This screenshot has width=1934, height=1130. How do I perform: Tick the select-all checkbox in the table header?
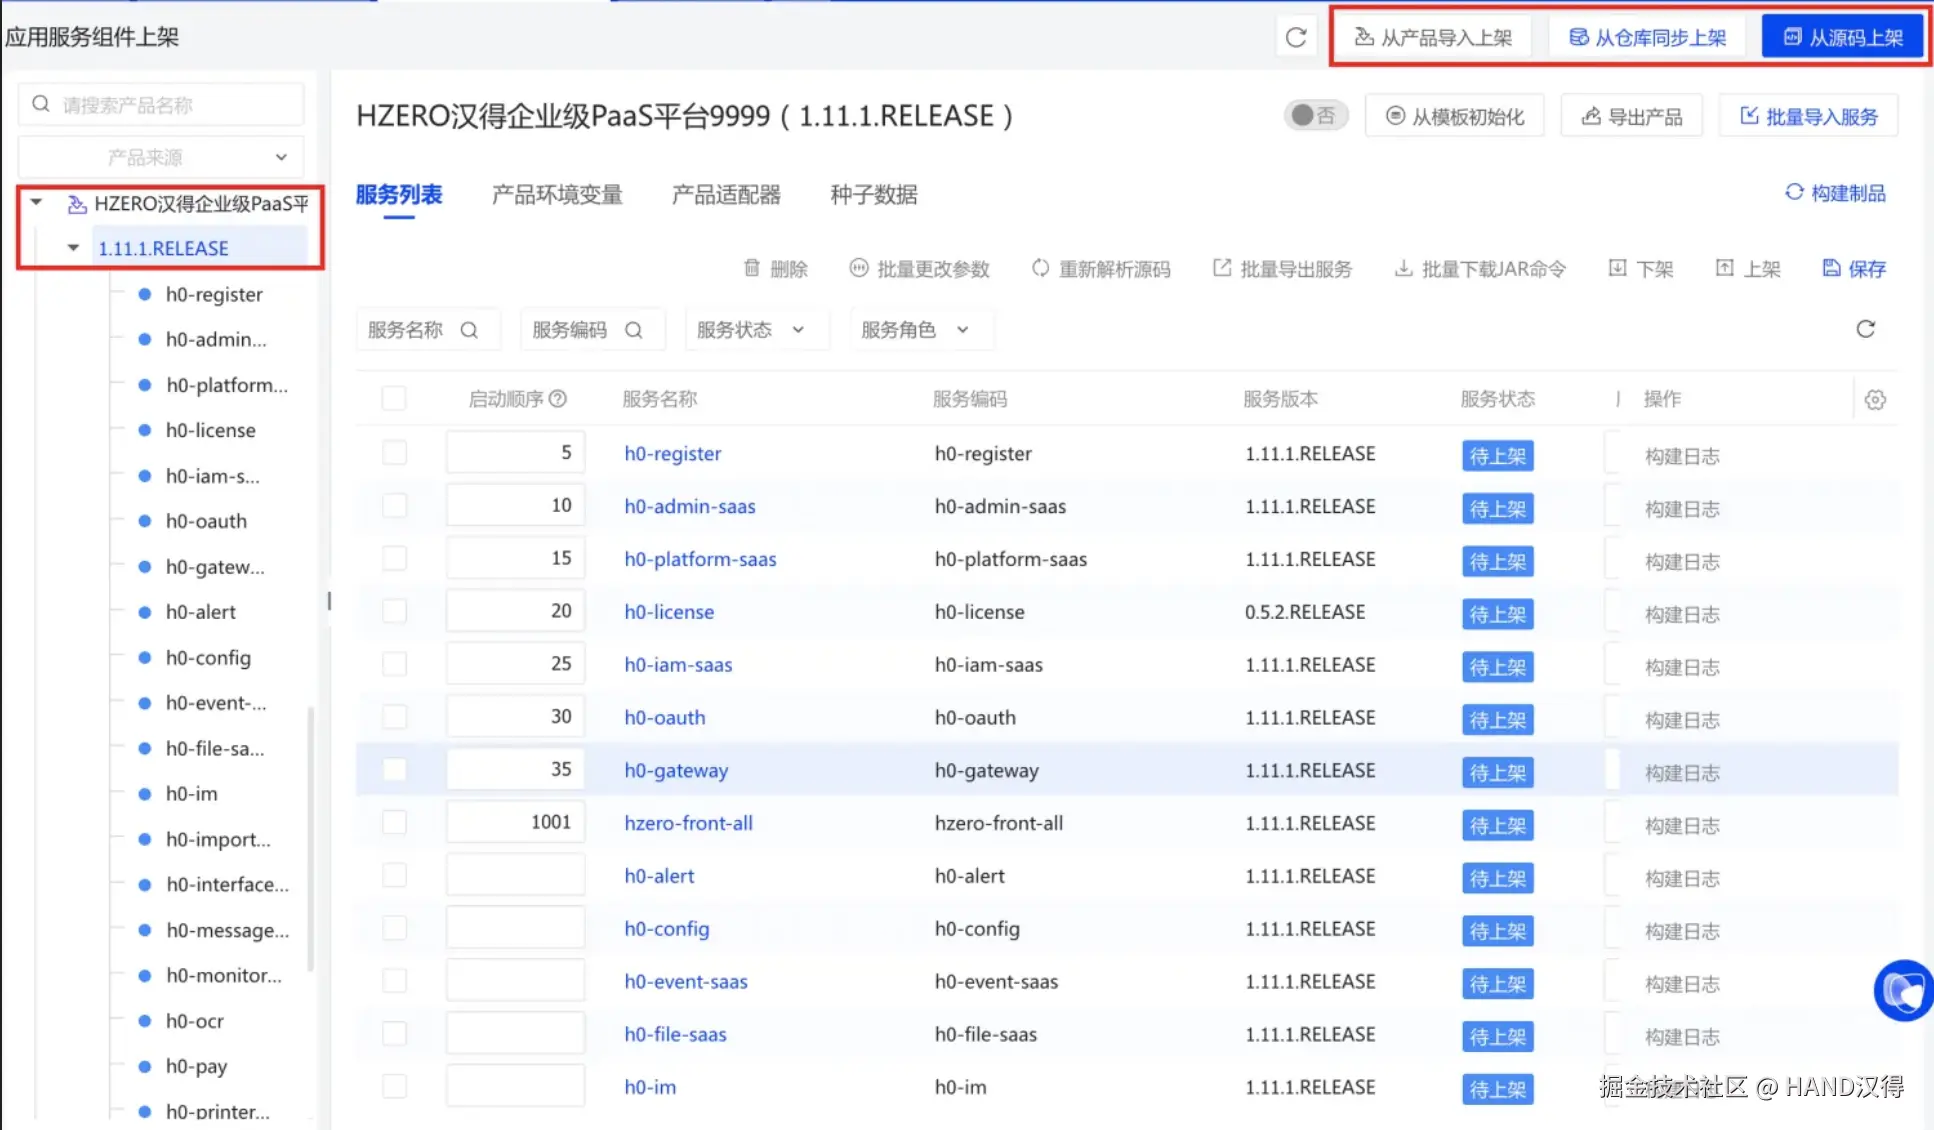pyautogui.click(x=394, y=399)
